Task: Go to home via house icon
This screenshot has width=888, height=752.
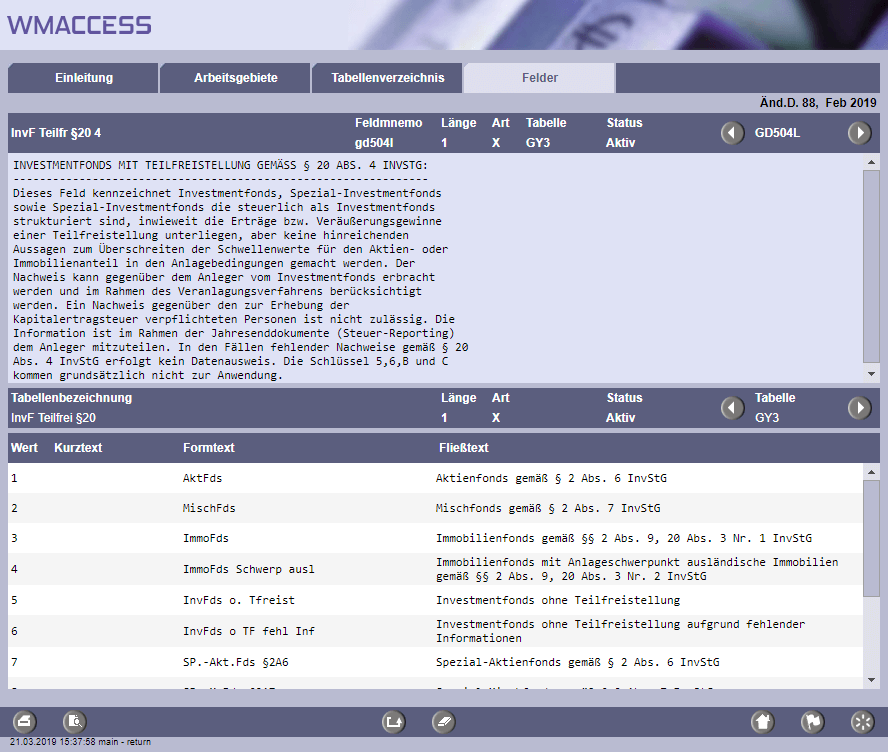Action: tap(763, 721)
